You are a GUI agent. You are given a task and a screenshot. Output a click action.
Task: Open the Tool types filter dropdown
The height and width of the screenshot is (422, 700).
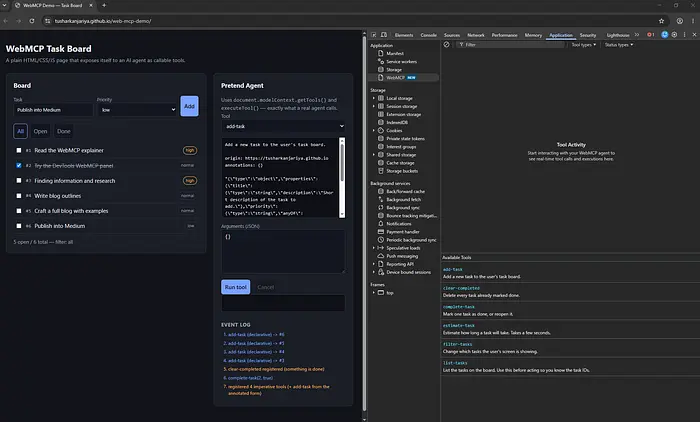(583, 45)
